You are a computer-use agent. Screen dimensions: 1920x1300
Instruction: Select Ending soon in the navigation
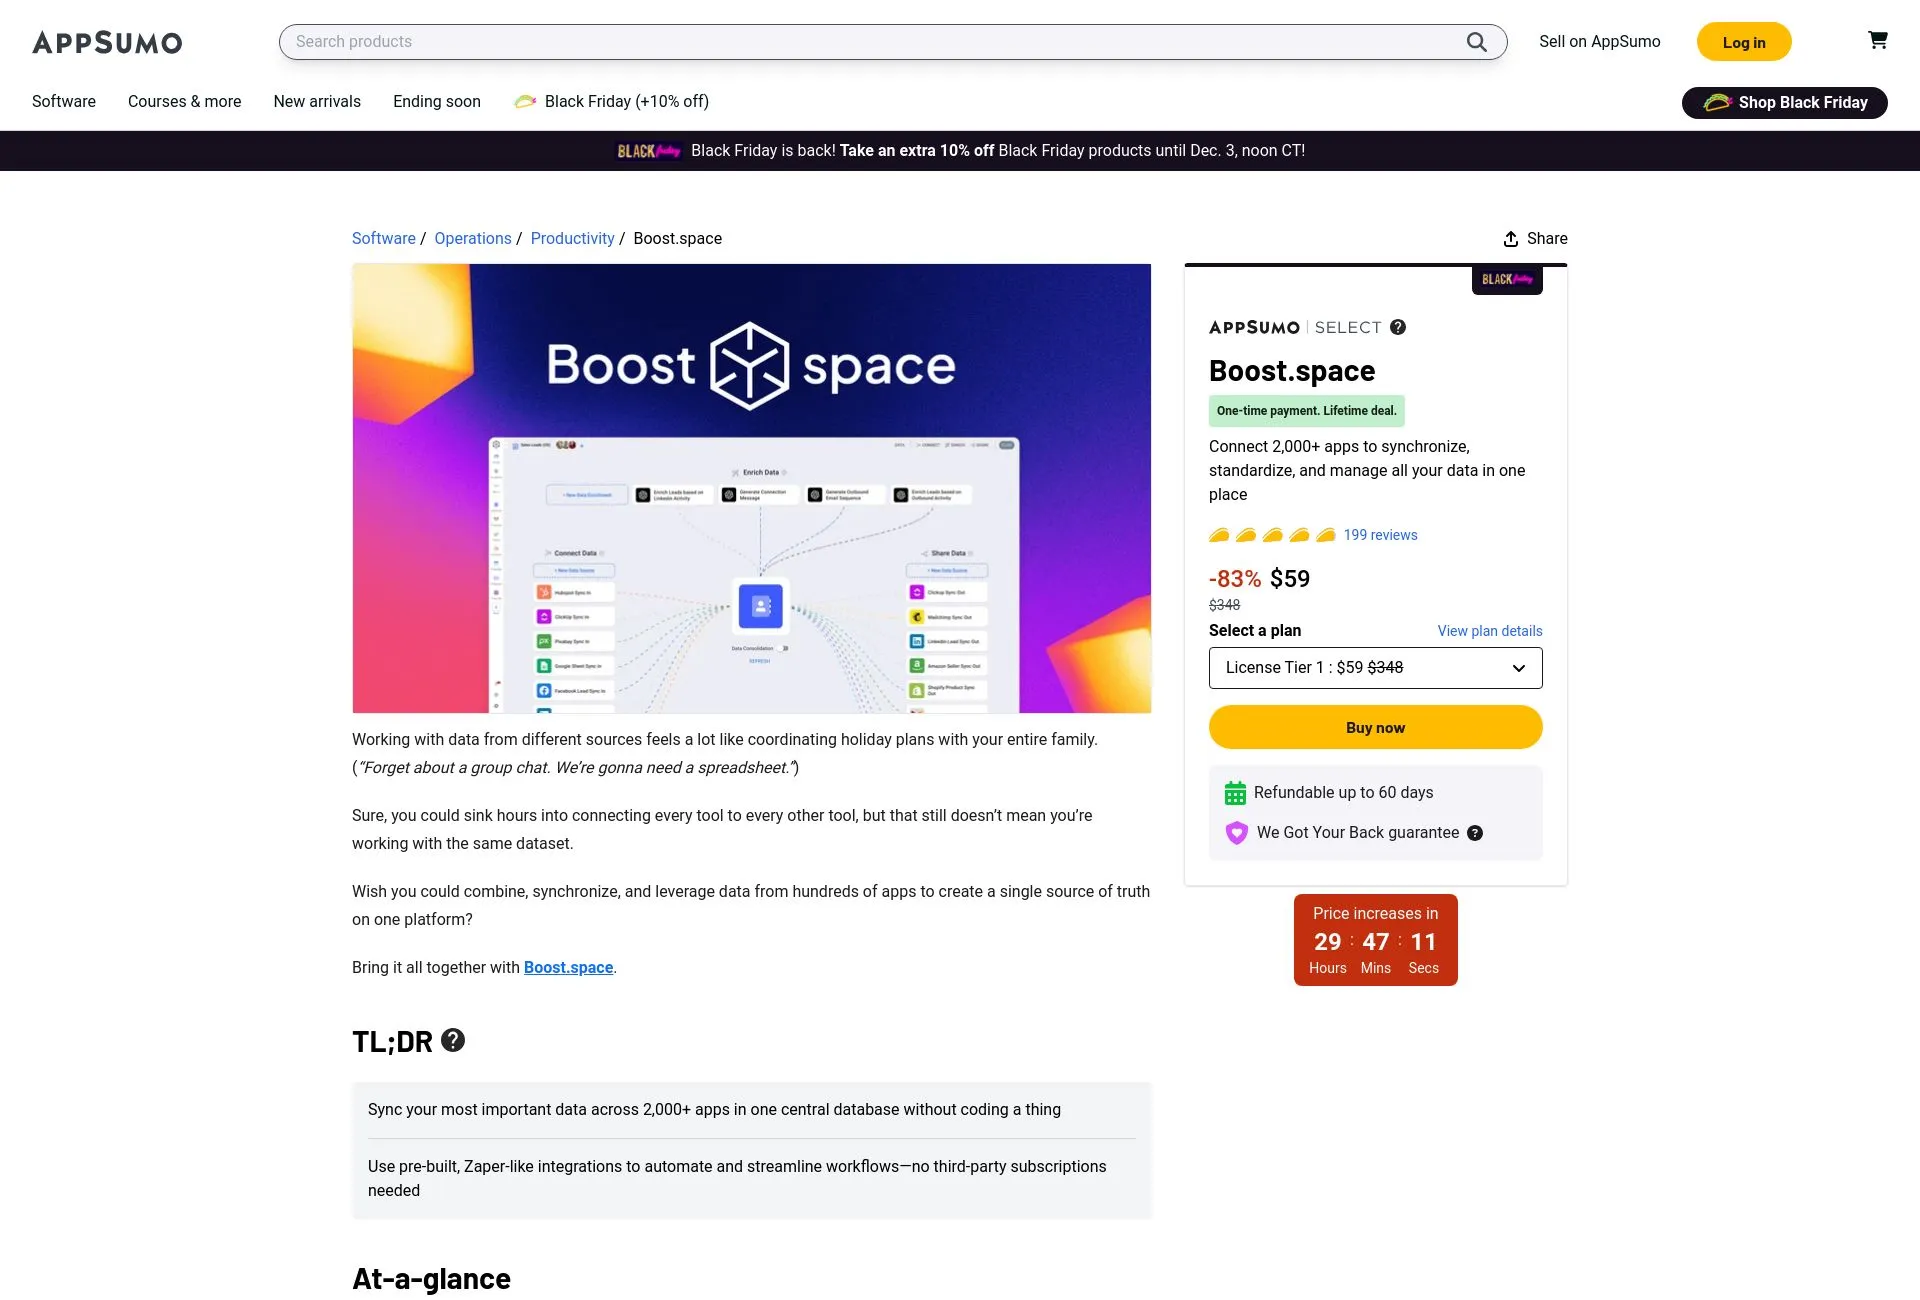pos(436,101)
